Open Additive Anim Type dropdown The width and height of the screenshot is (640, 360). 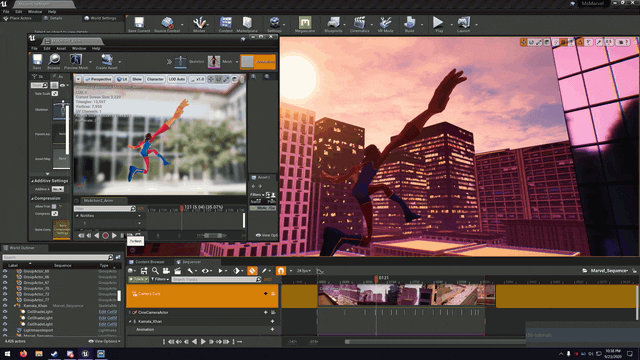pyautogui.click(x=58, y=189)
